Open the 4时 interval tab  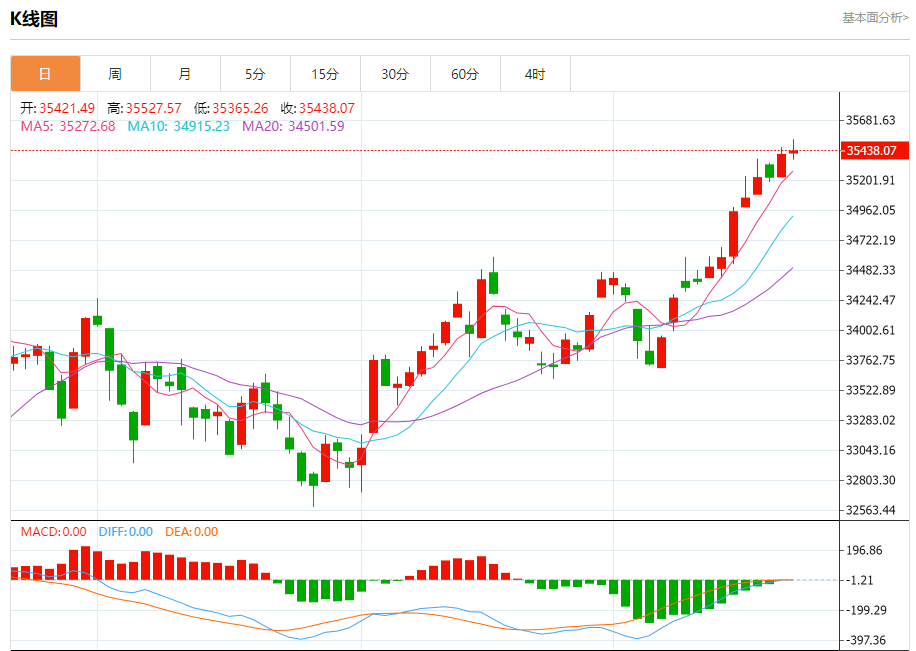pos(535,74)
